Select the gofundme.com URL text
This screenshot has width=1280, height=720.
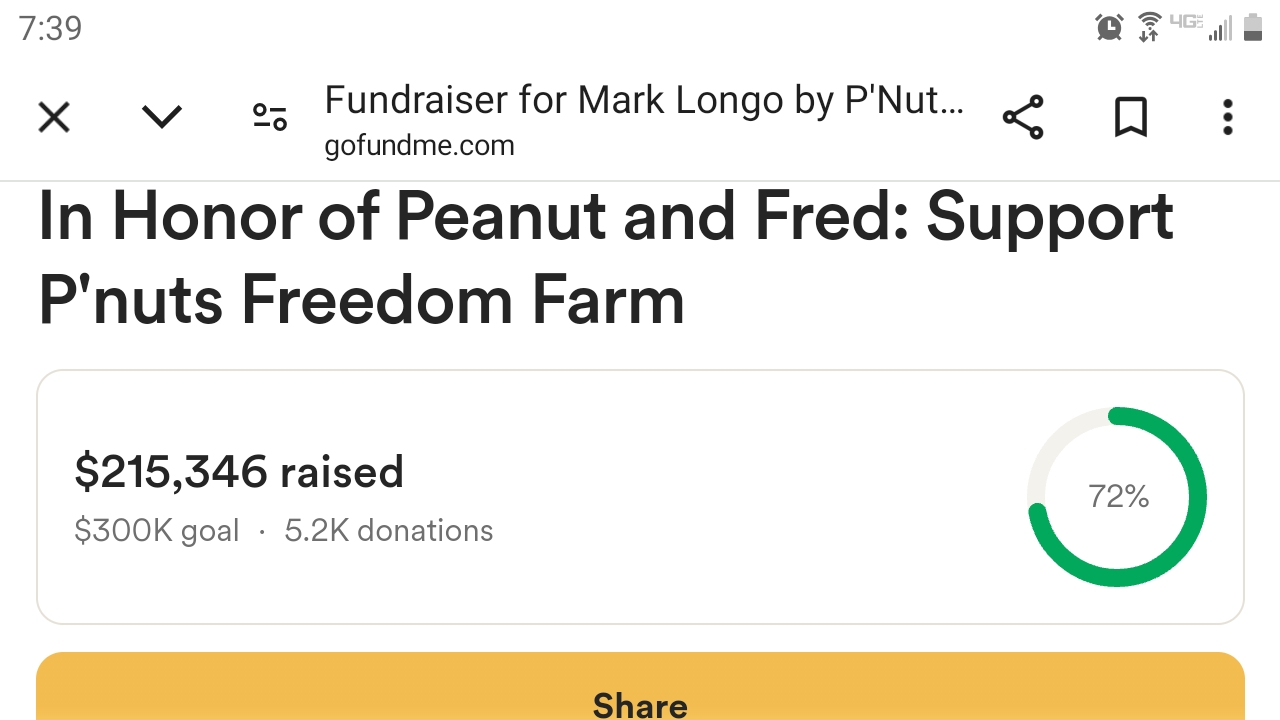point(419,146)
